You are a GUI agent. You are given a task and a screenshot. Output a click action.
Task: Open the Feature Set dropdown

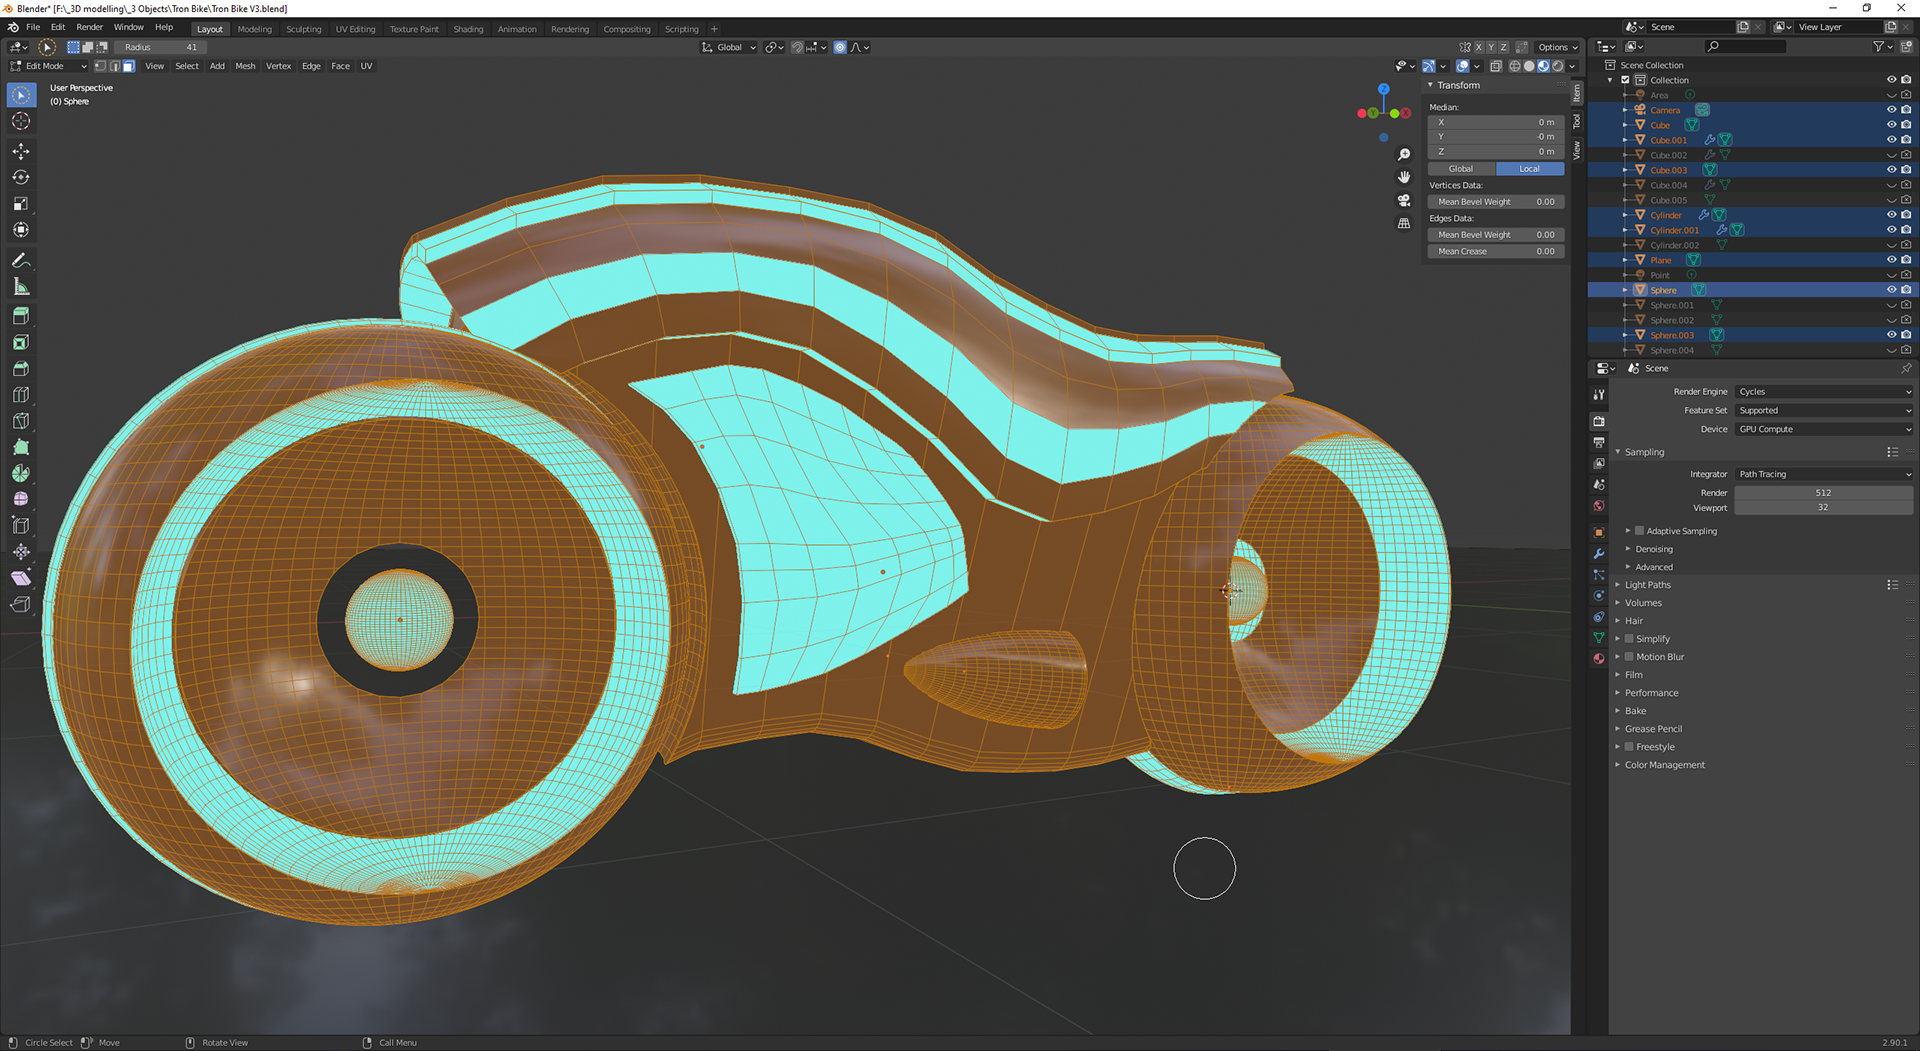click(x=1824, y=411)
